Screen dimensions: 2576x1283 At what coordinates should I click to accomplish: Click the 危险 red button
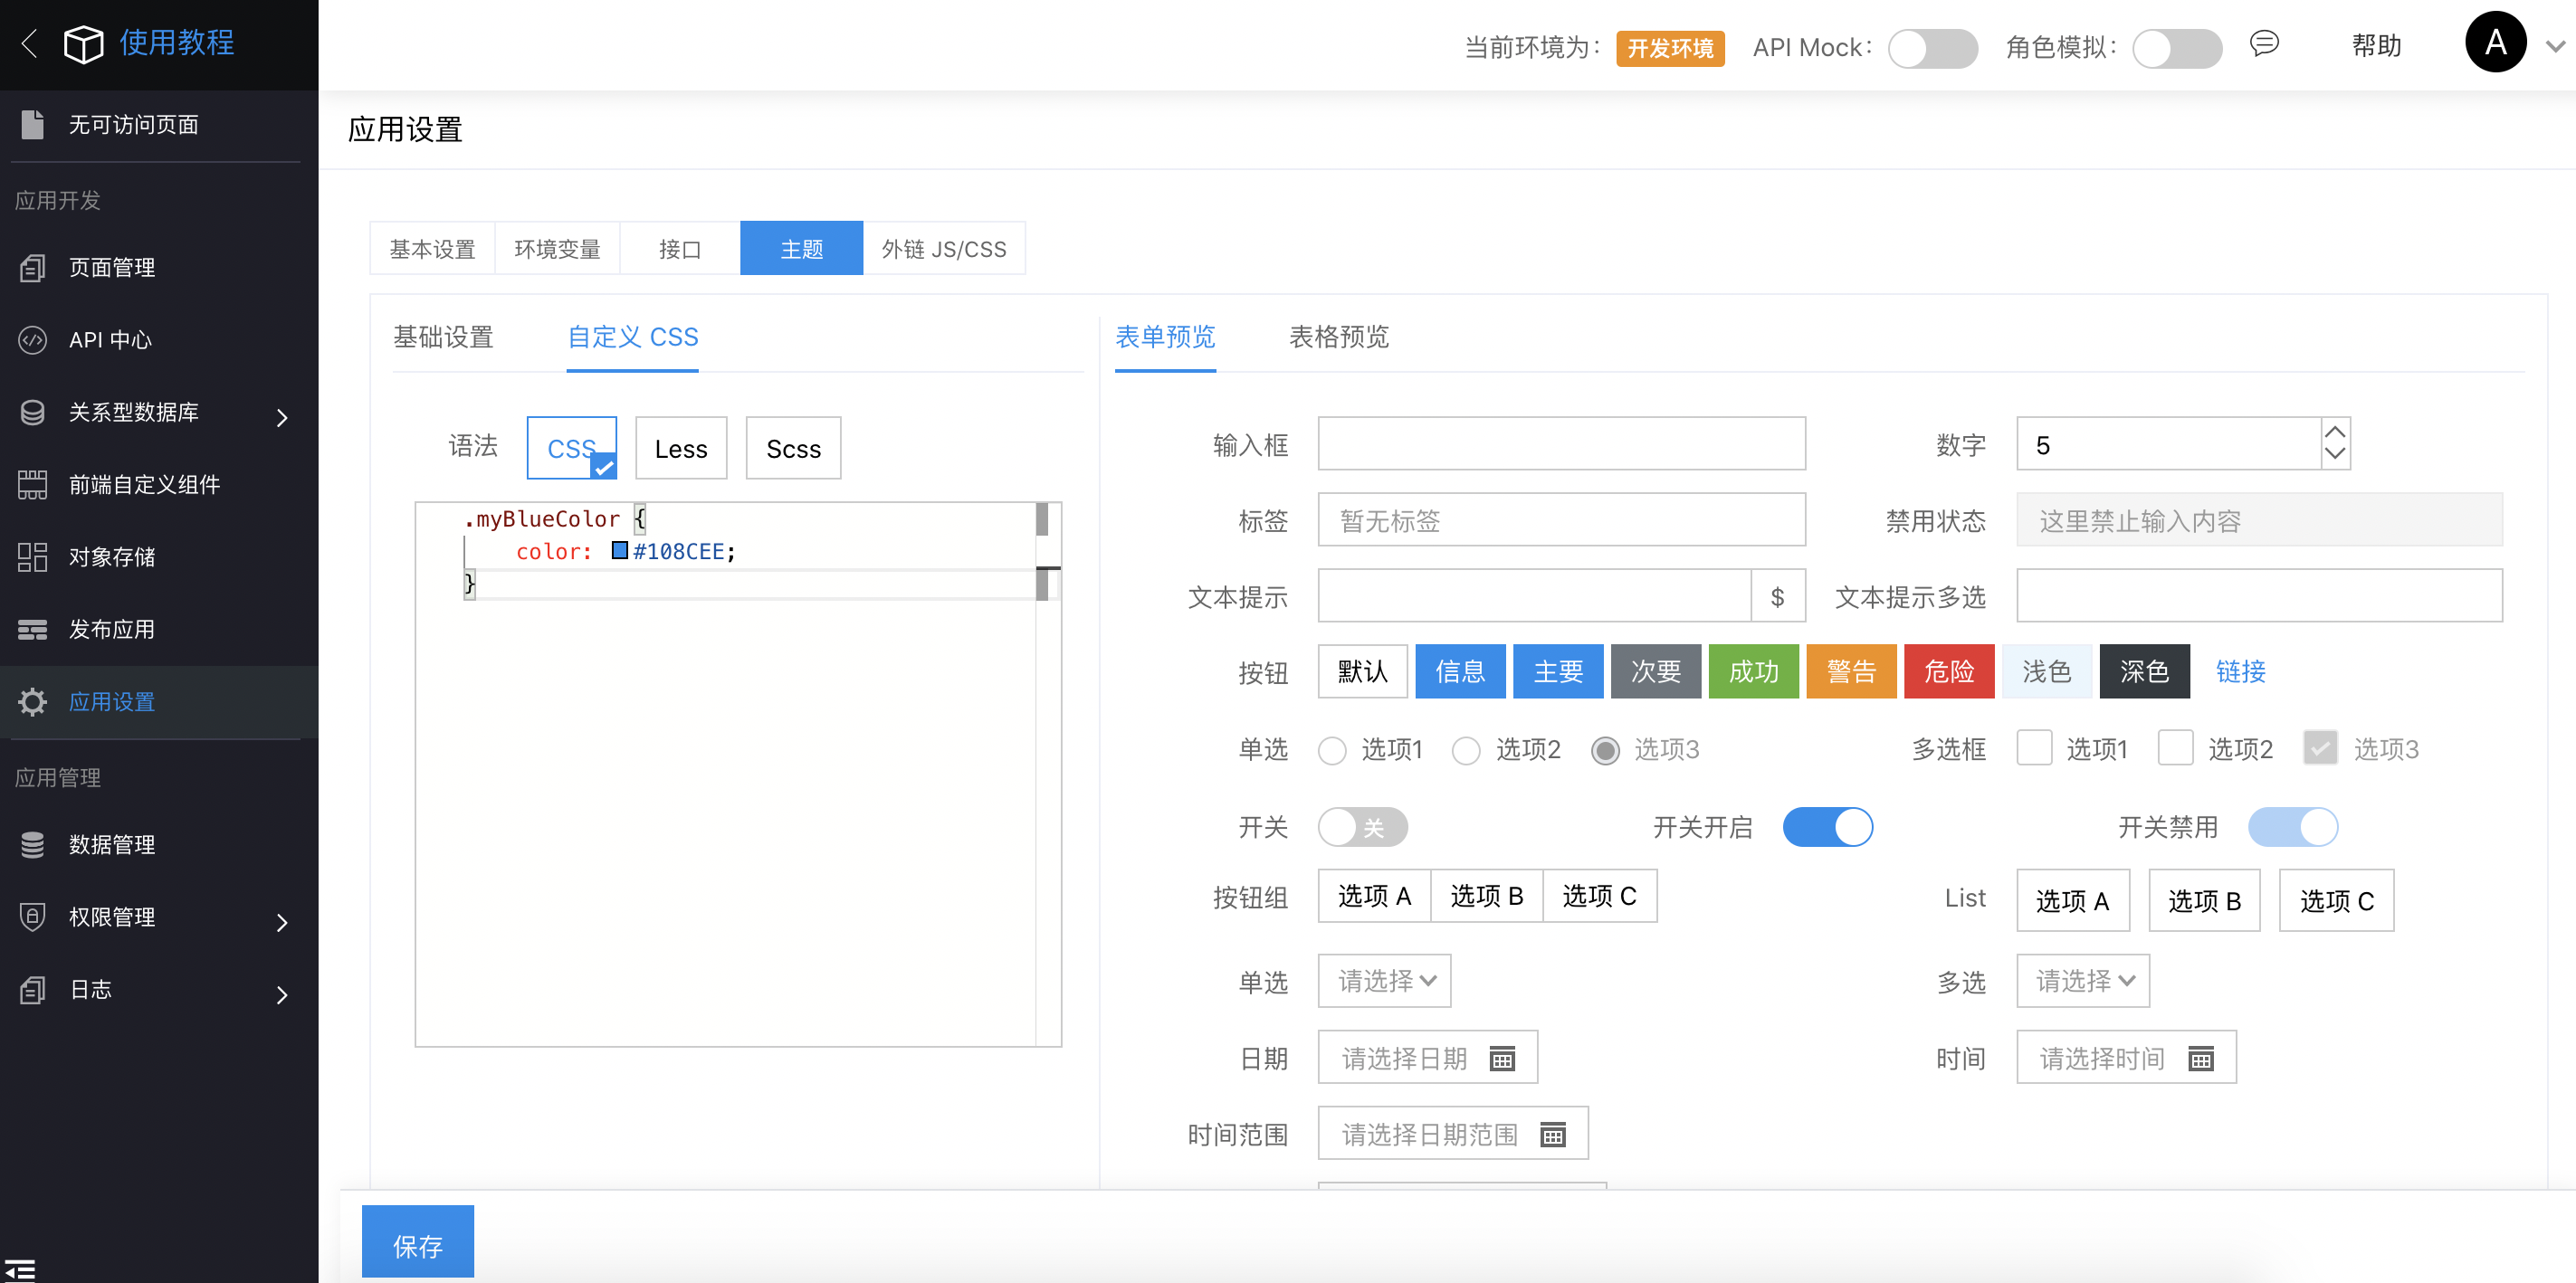tap(1949, 671)
